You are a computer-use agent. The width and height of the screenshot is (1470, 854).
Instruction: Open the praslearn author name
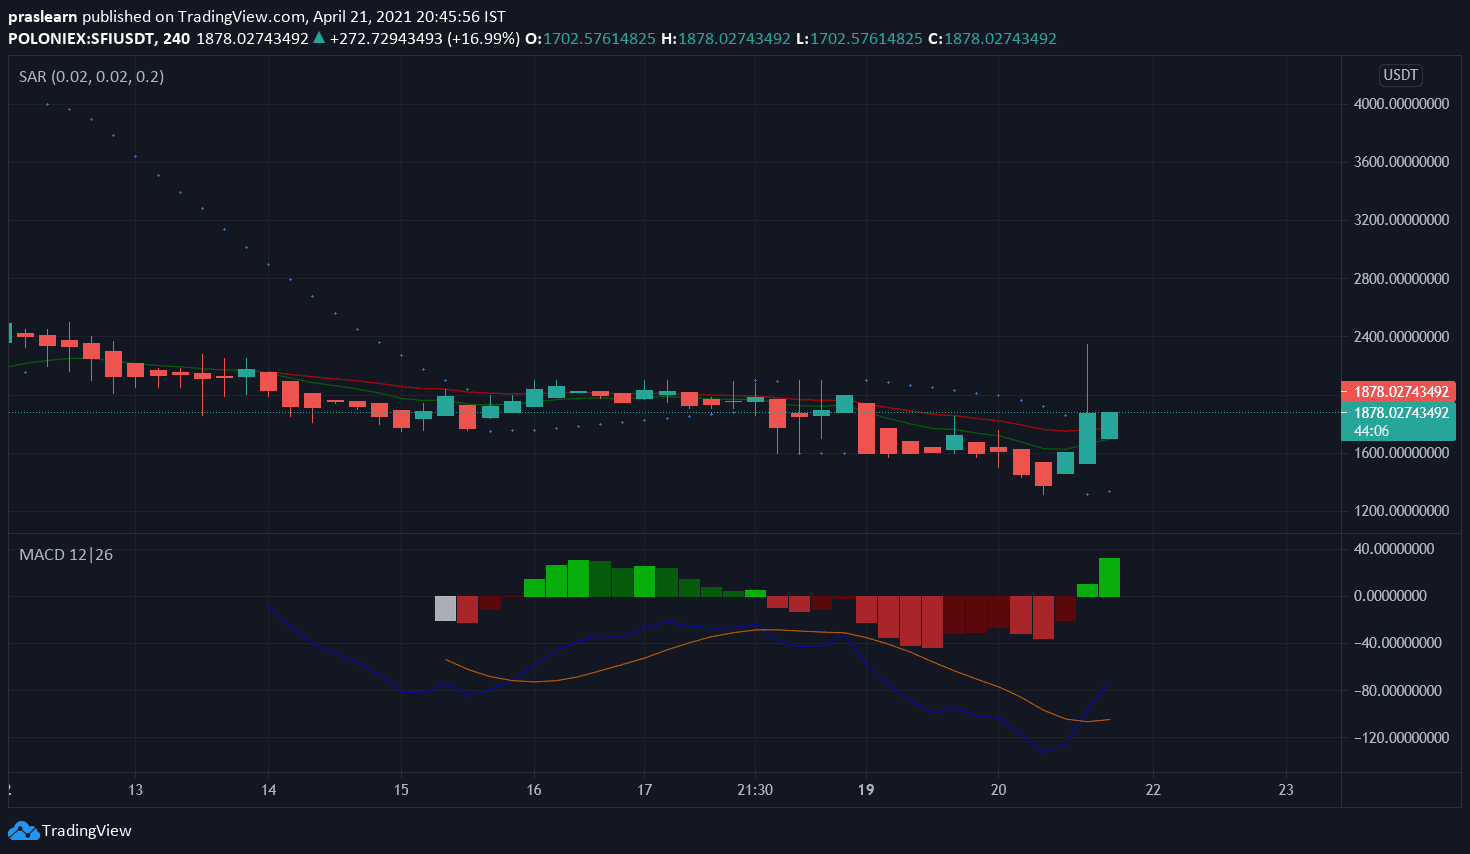[x=42, y=16]
